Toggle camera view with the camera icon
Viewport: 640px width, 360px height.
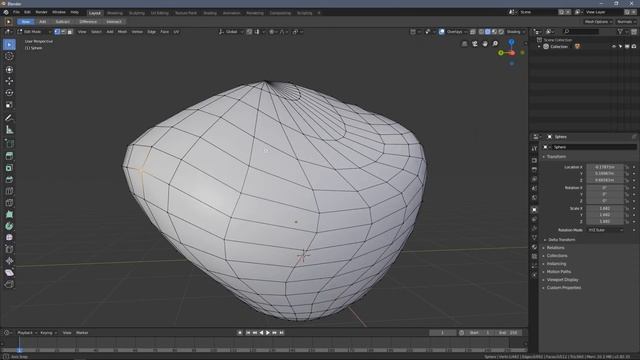(475, 44)
